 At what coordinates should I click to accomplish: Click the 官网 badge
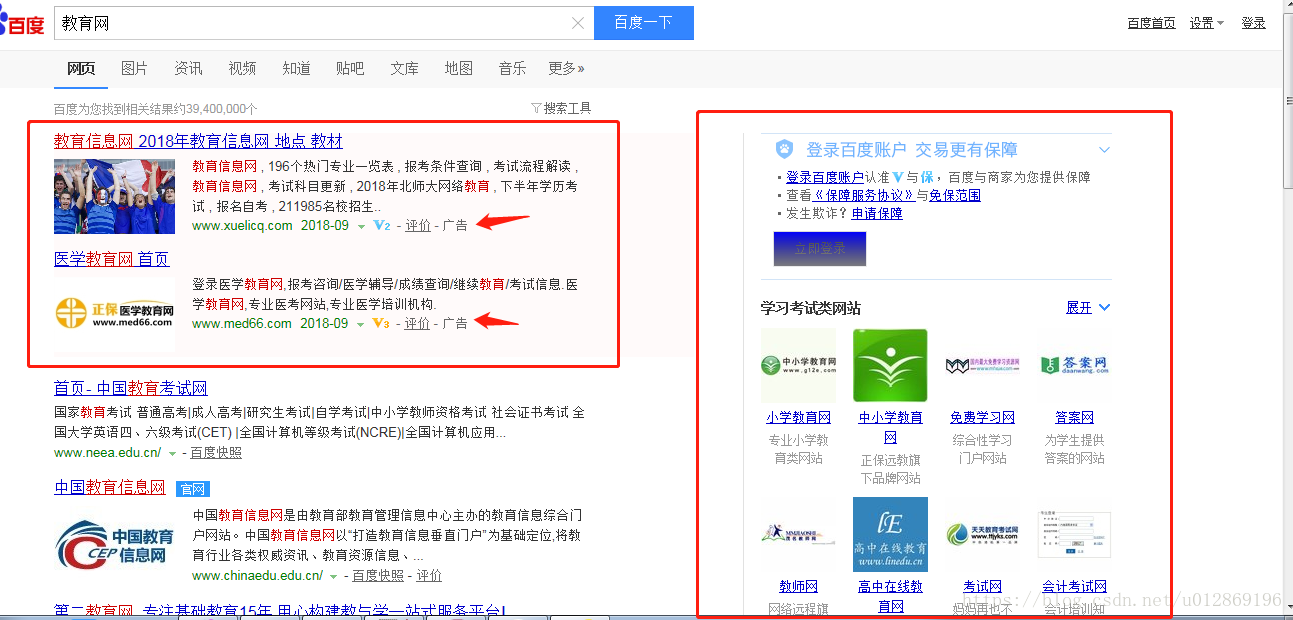(192, 489)
